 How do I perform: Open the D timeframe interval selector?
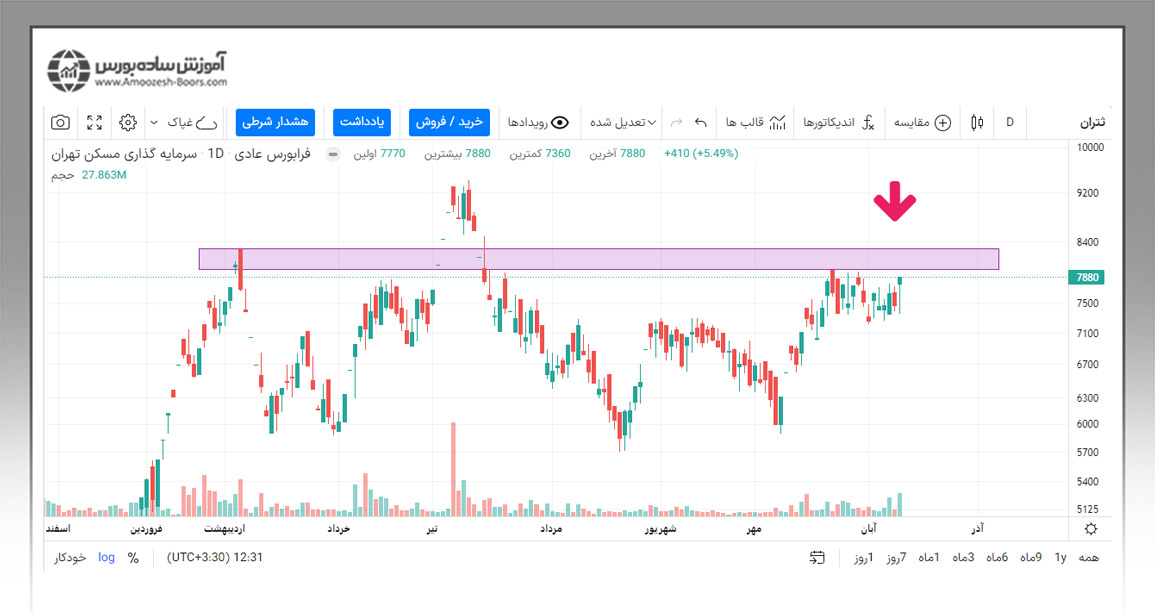tap(1010, 122)
